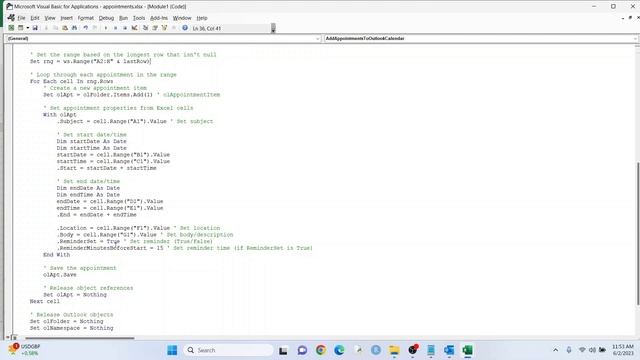Open Task View on the taskbar
Screen dimensions: 640x360
[x=283, y=350]
